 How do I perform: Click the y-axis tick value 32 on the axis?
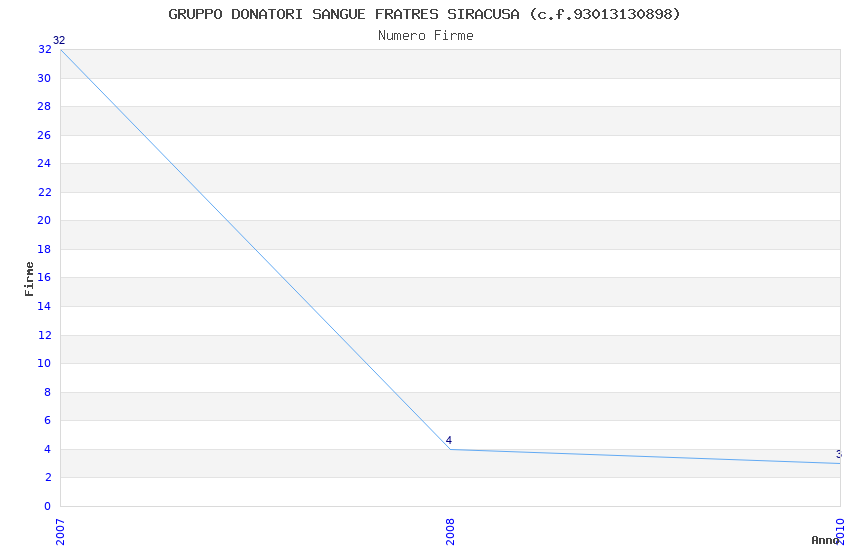(x=44, y=49)
